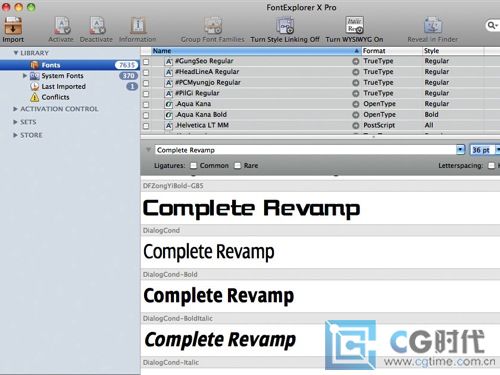500x375 pixels.
Task: Click the Complete Revamp preview text field
Action: tap(305, 150)
